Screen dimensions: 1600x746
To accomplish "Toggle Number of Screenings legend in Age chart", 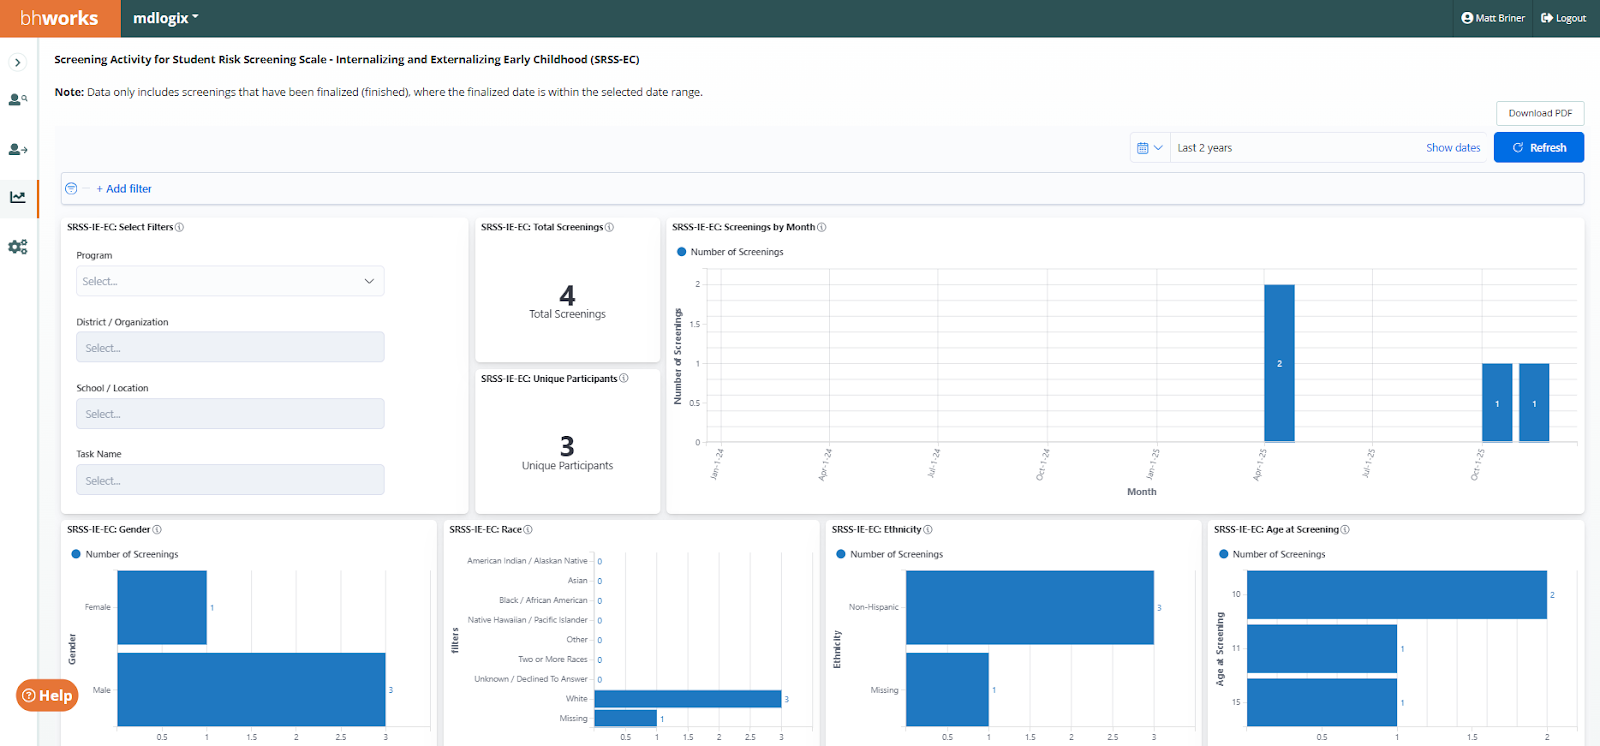I will [1272, 554].
